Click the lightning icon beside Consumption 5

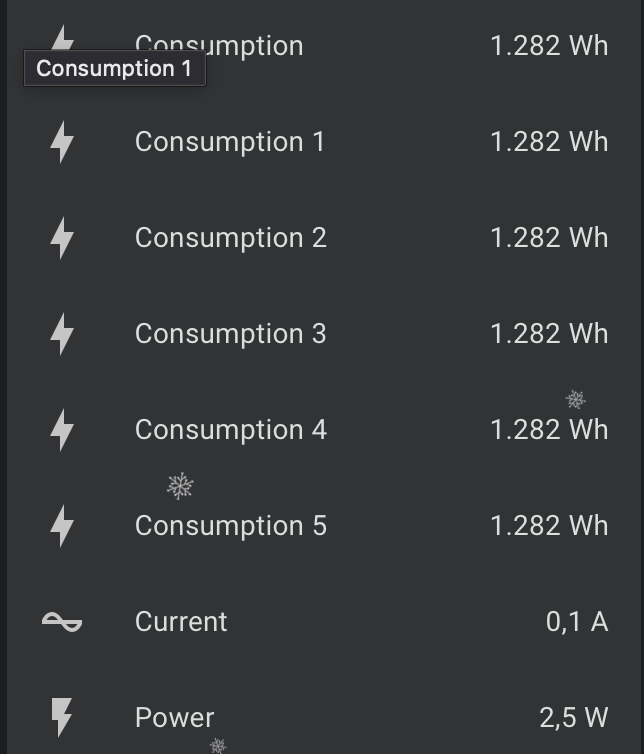62,526
